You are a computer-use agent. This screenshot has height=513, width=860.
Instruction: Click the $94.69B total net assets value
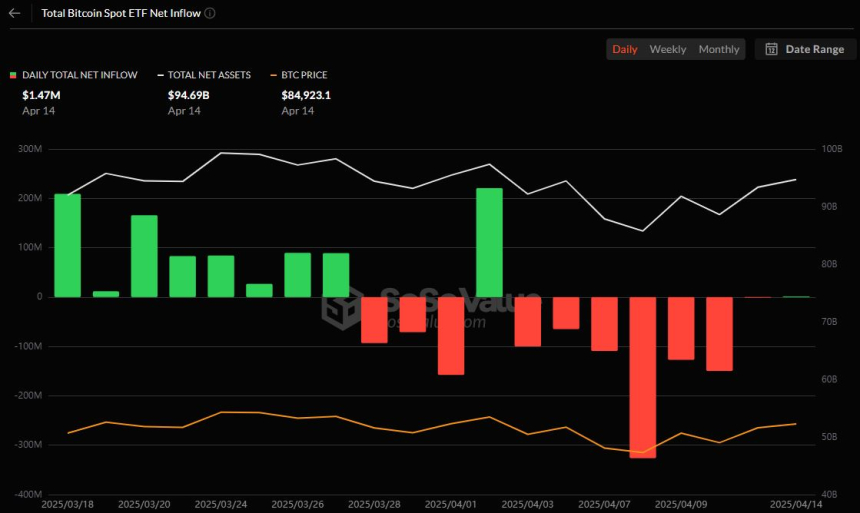189,95
